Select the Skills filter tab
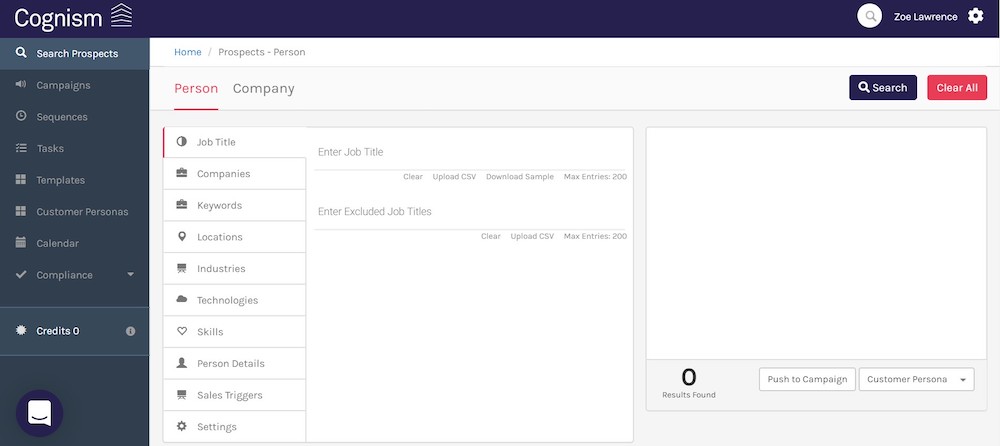The width and height of the screenshot is (1000, 446). (235, 332)
